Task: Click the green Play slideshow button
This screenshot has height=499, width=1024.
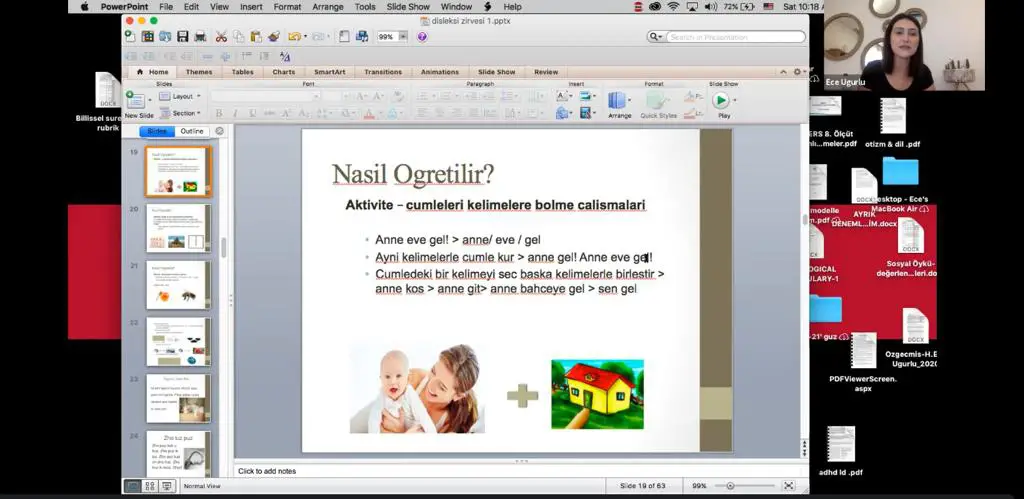Action: click(x=720, y=100)
